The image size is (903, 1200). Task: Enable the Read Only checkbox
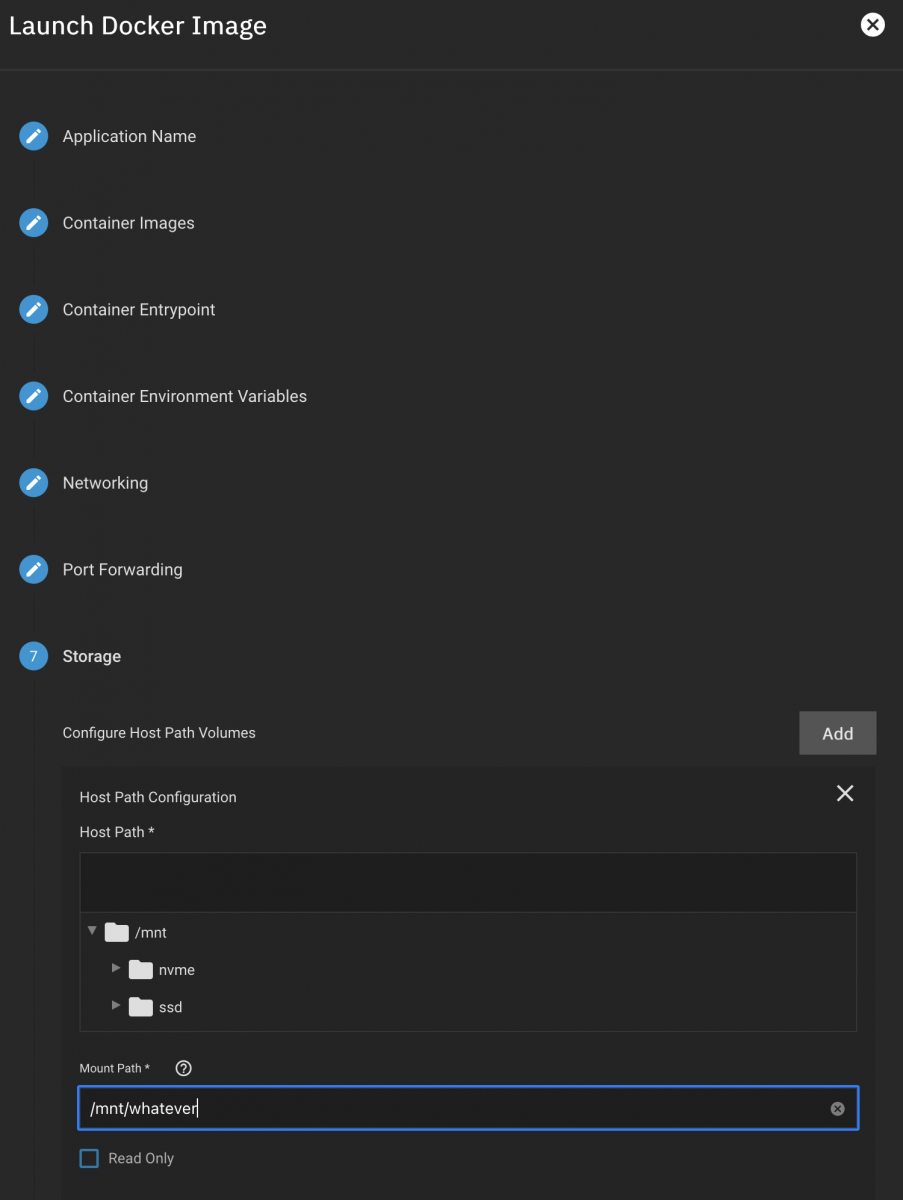click(89, 1158)
